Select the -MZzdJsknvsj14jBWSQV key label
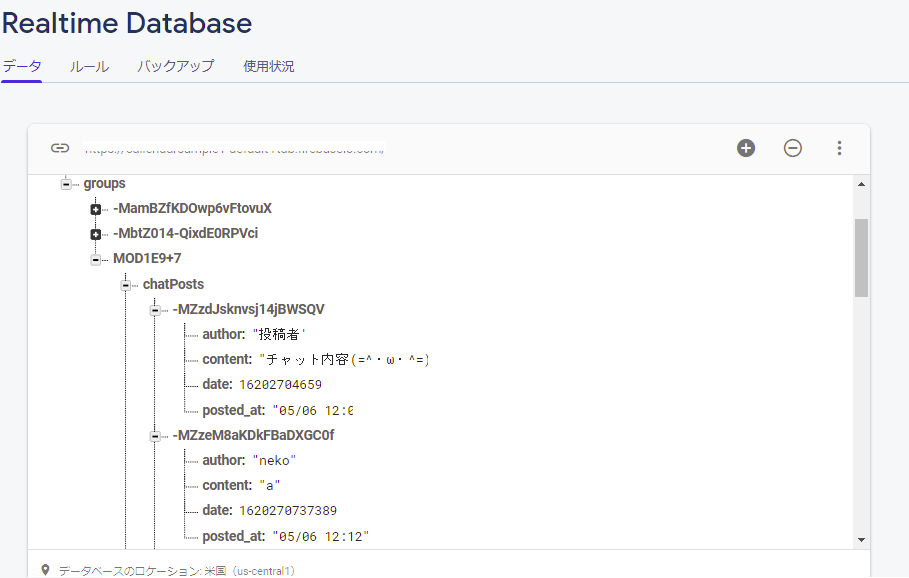The height and width of the screenshot is (578, 909). tap(249, 310)
